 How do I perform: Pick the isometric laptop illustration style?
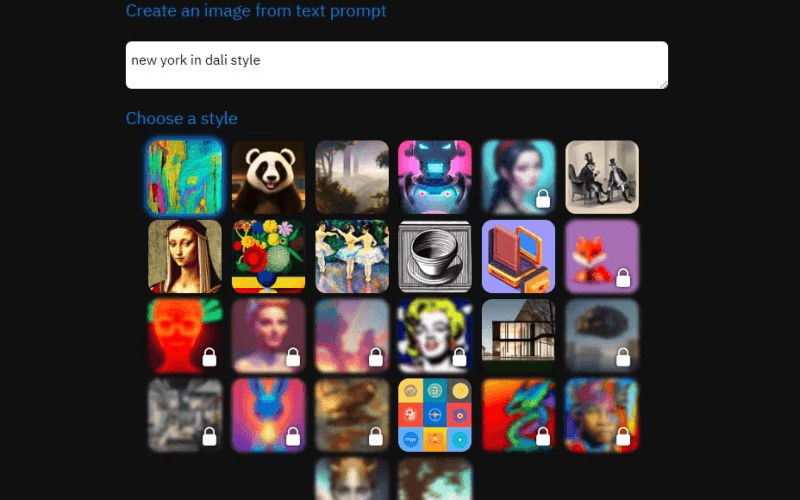pyautogui.click(x=518, y=256)
